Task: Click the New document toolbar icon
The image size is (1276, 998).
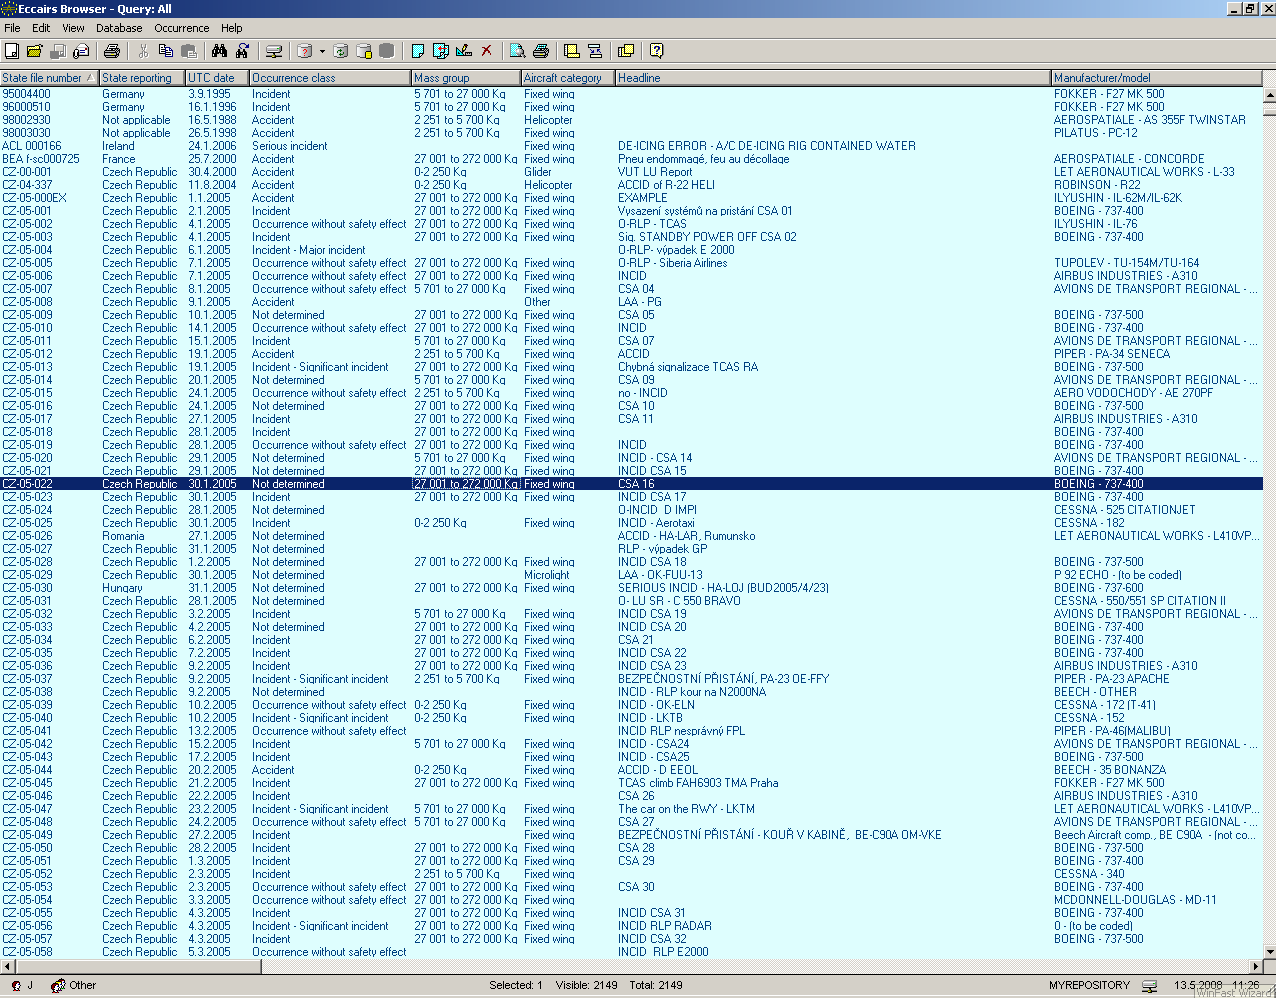Action: 12,51
